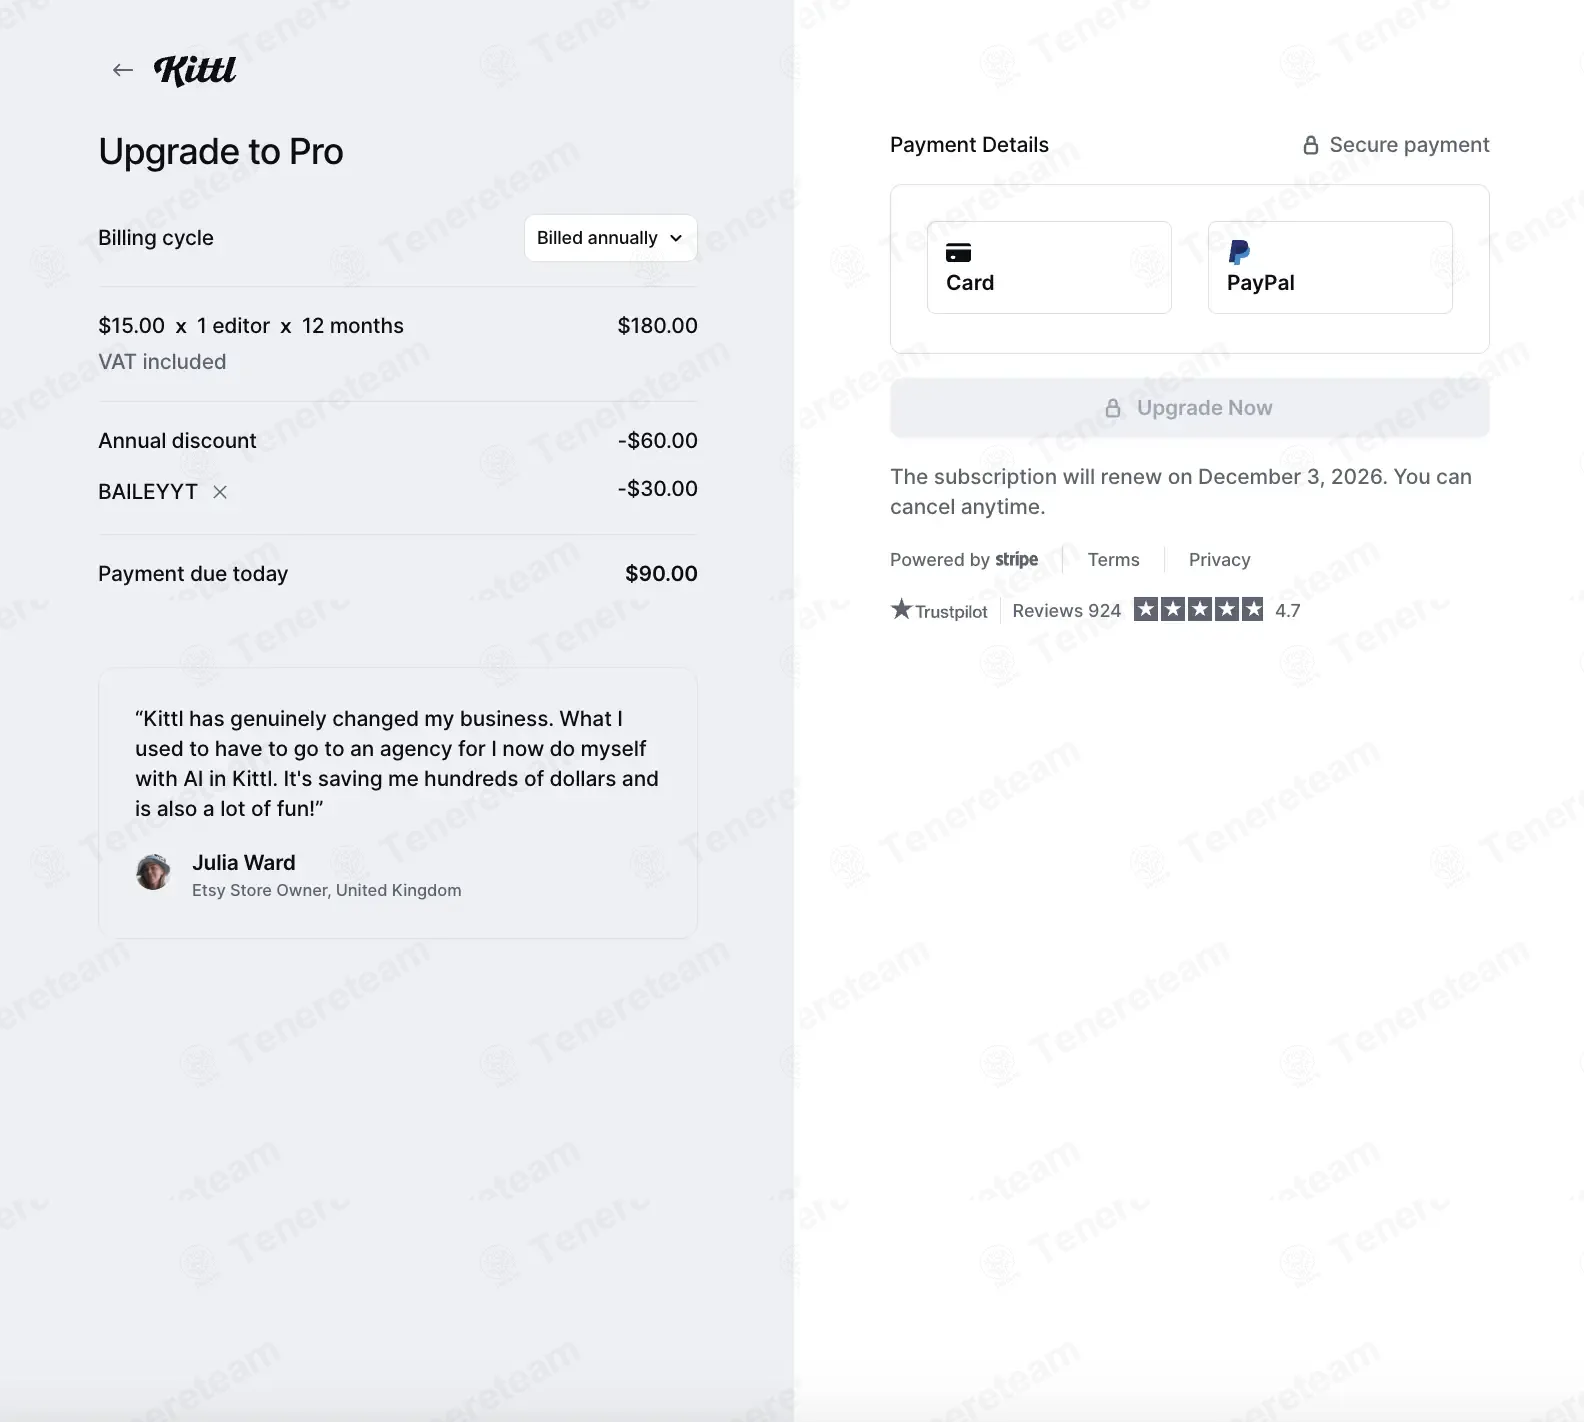Select the Card payment label
Image resolution: width=1584 pixels, height=1422 pixels.
pos(970,283)
